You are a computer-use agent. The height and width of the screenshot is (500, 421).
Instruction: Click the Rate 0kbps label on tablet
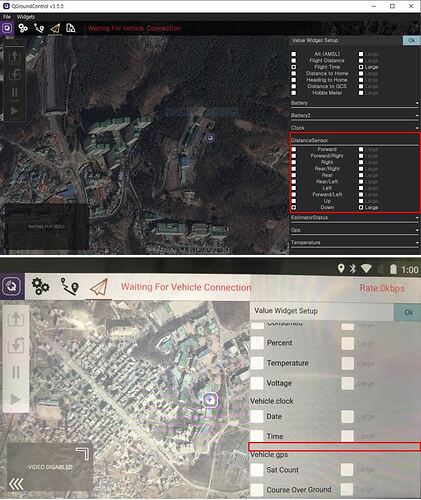click(382, 288)
